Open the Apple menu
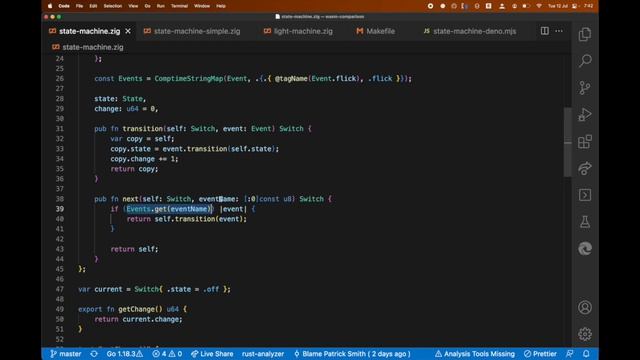The width and height of the screenshot is (640, 360). (50, 6)
